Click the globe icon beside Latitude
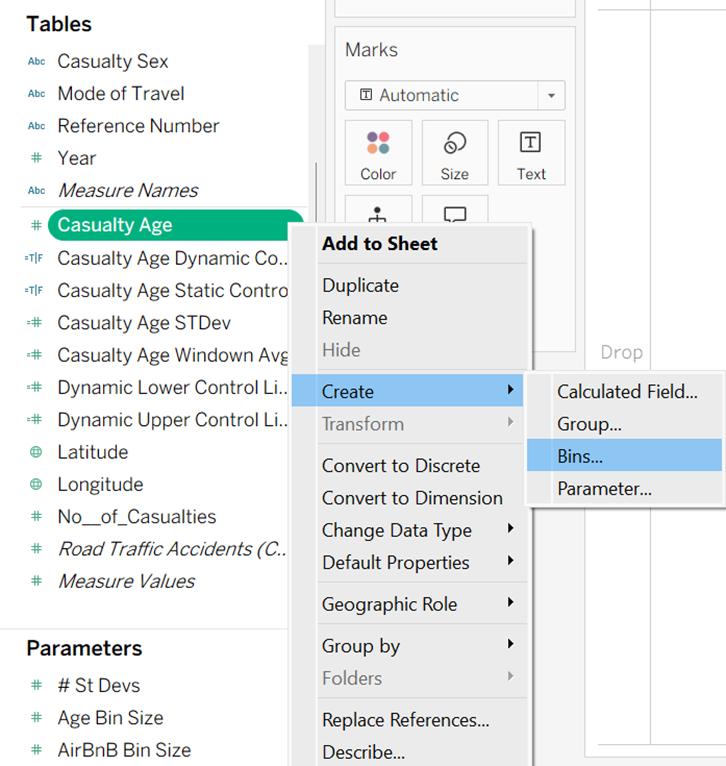 [x=37, y=452]
